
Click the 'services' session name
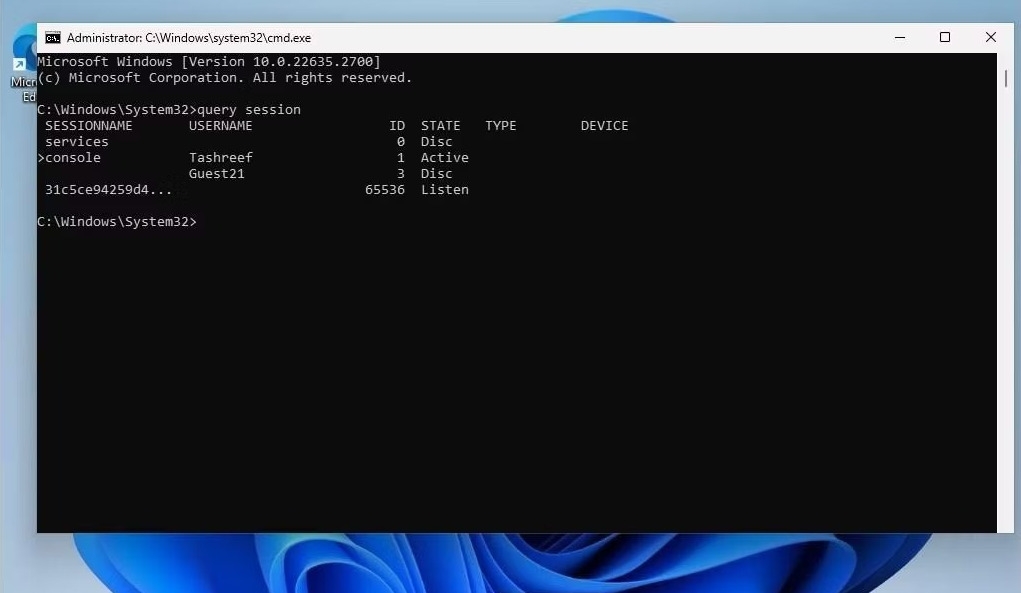77,141
